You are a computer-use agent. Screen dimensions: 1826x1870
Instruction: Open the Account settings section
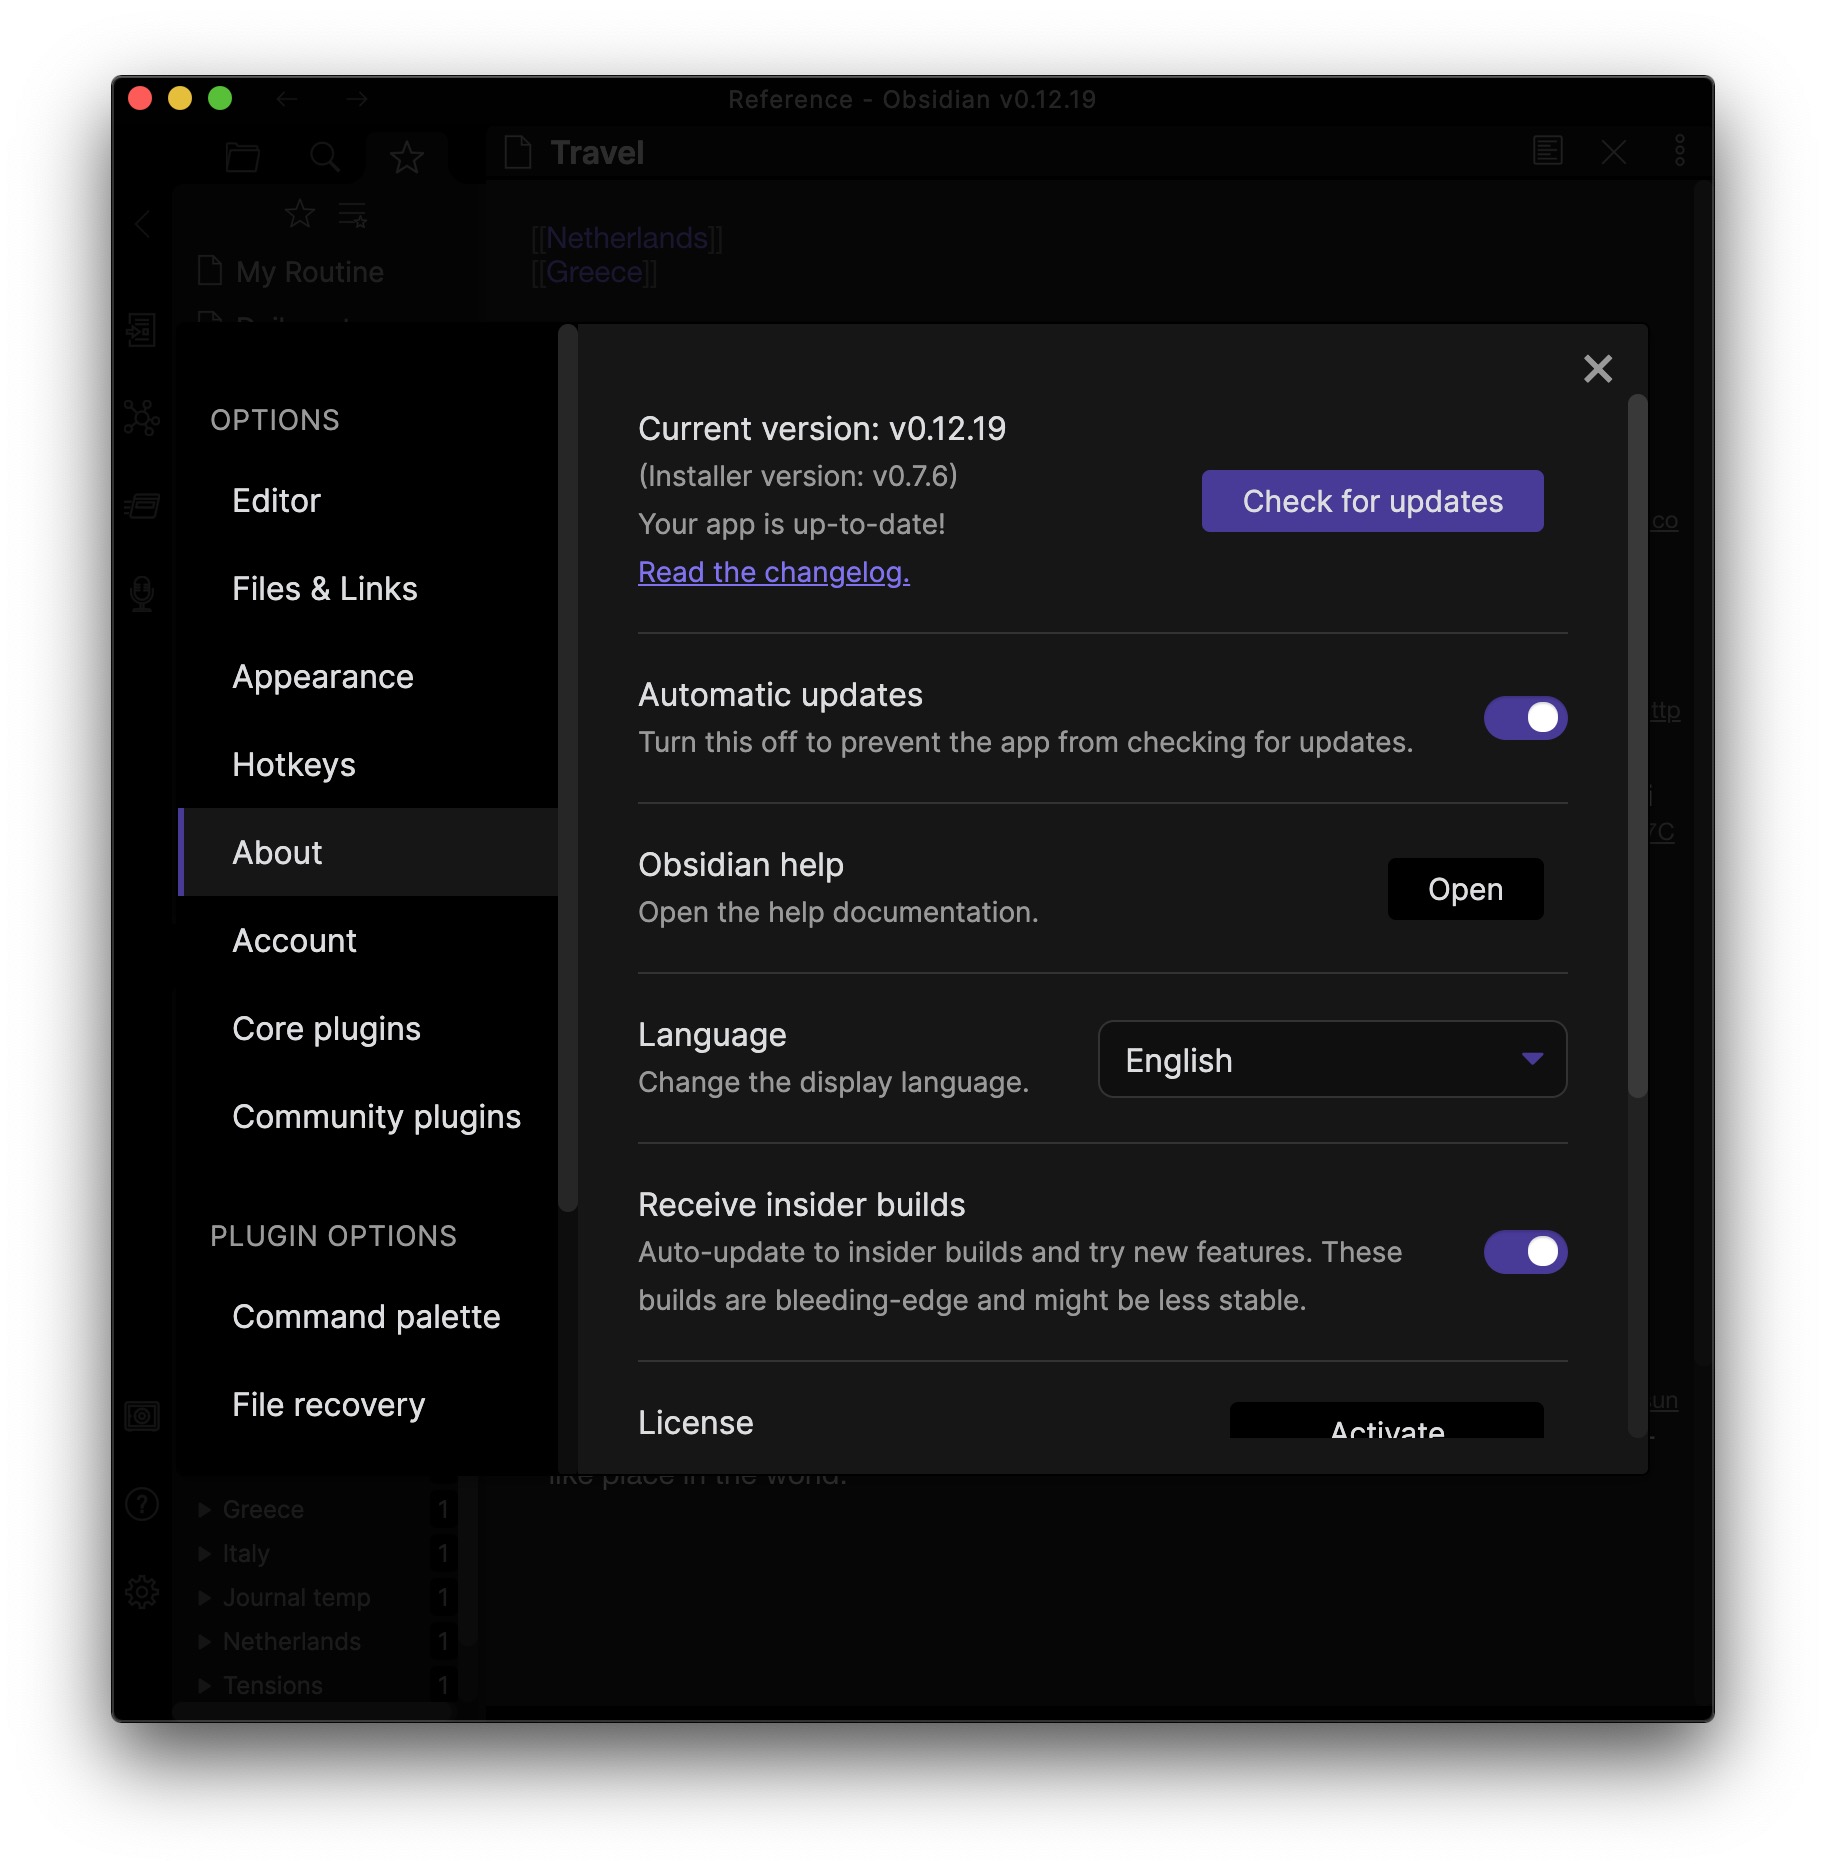pos(368,940)
